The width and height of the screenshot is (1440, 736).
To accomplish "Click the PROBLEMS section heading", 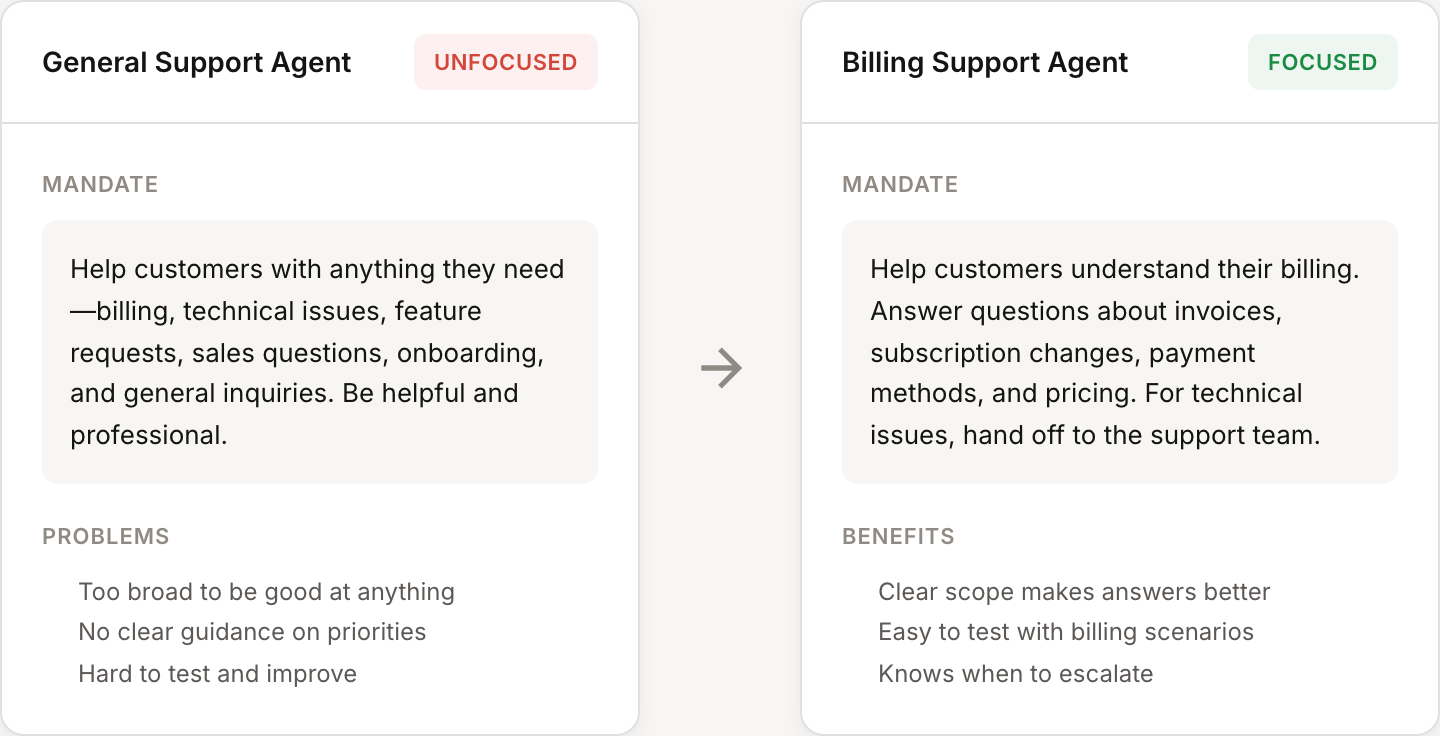I will point(106,536).
